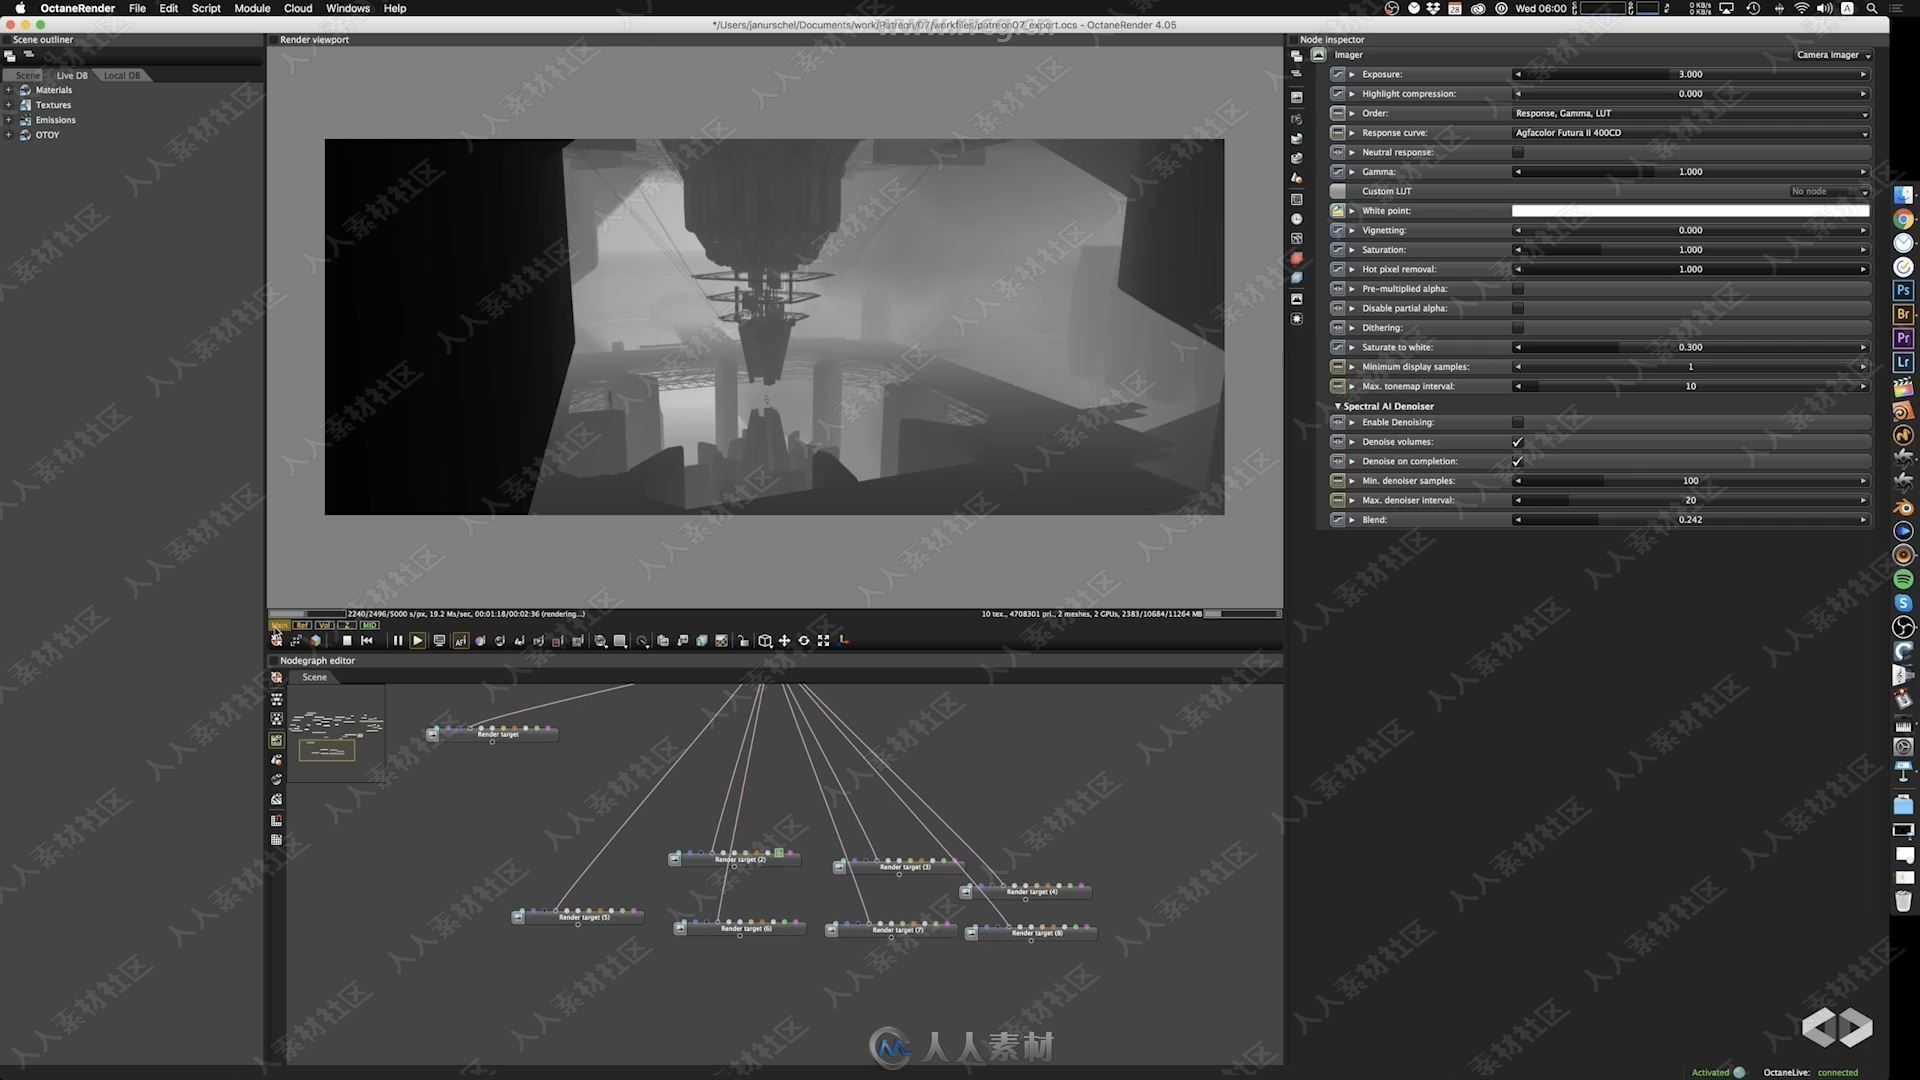Expand the Textures tree item

[9, 105]
